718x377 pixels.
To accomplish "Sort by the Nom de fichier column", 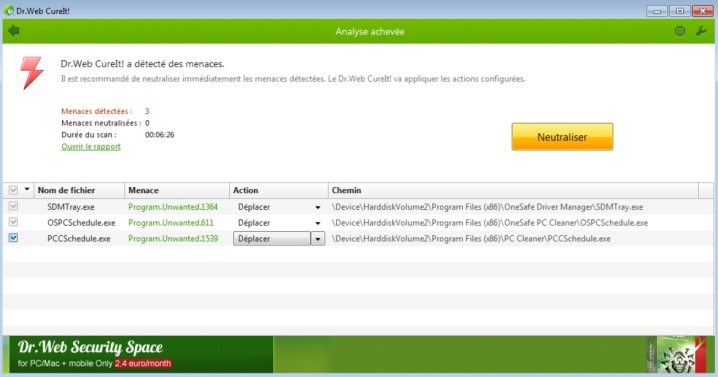I will coord(79,190).
